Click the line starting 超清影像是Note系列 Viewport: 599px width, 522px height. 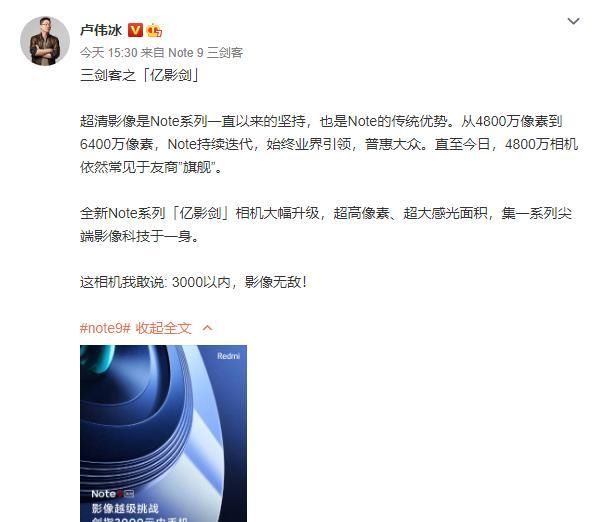click(321, 121)
